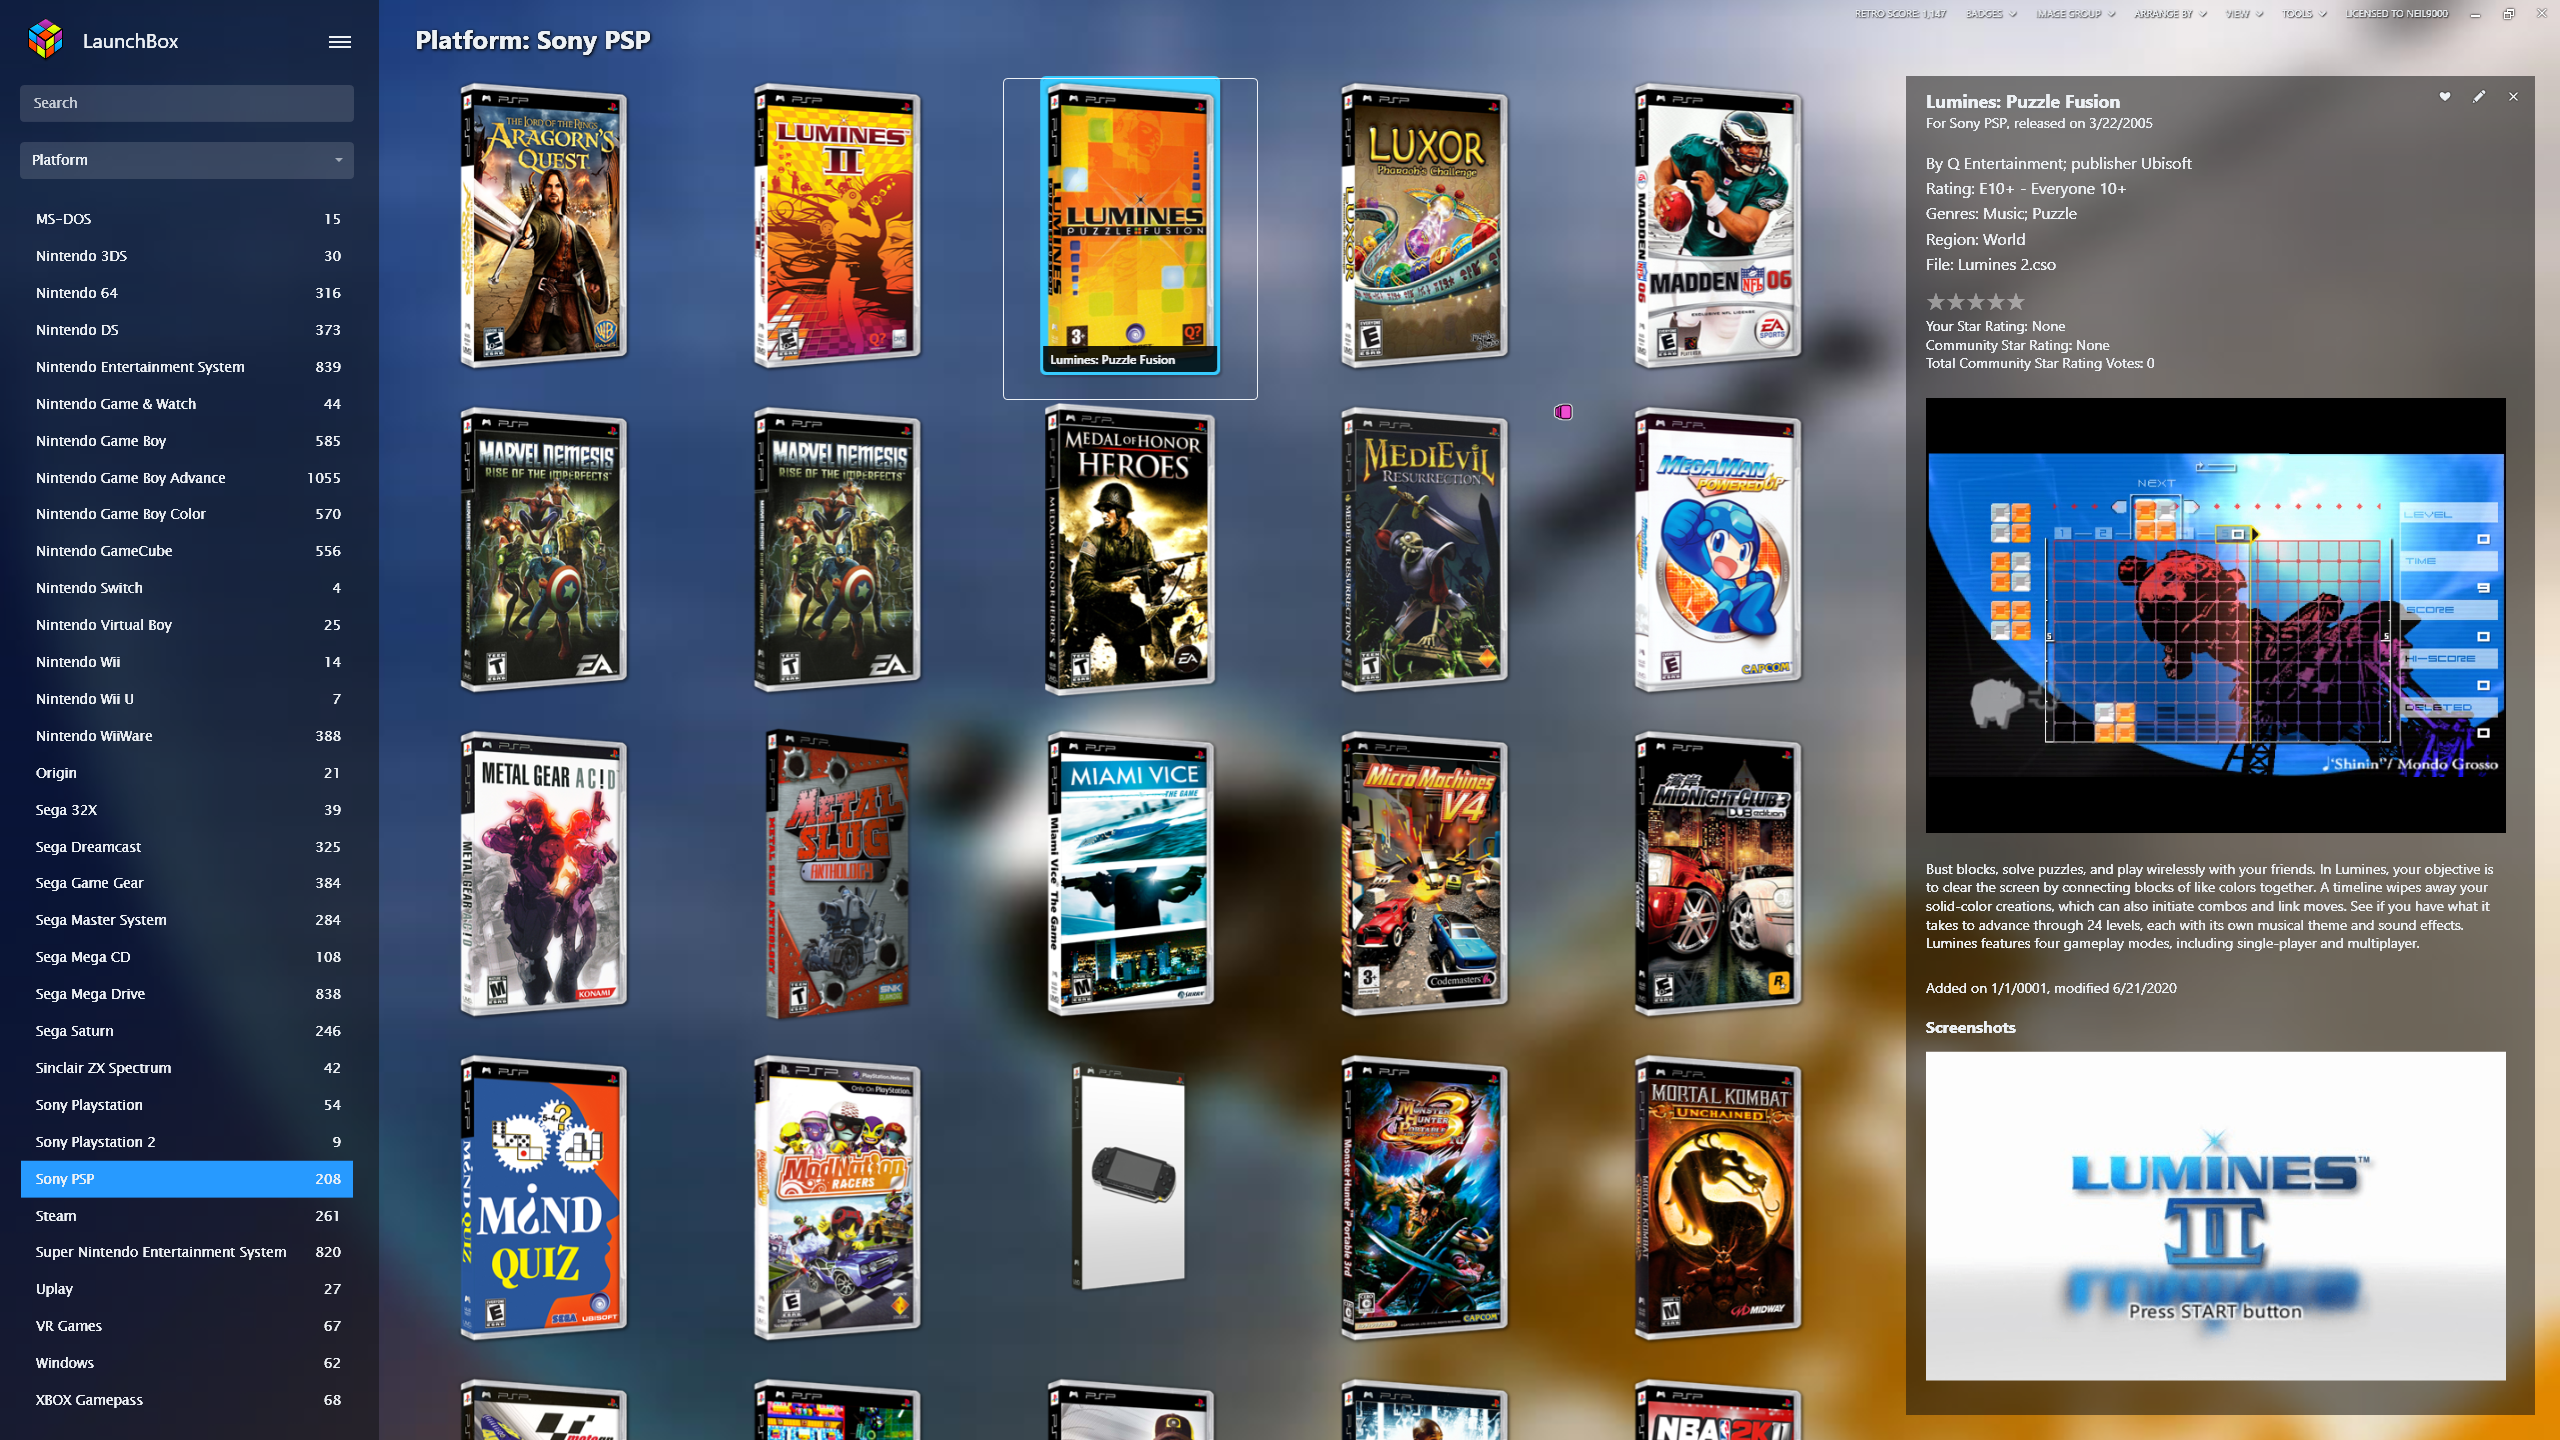This screenshot has width=2560, height=1440.
Task: Select the Nintendo Switch platform
Action: coord(187,588)
